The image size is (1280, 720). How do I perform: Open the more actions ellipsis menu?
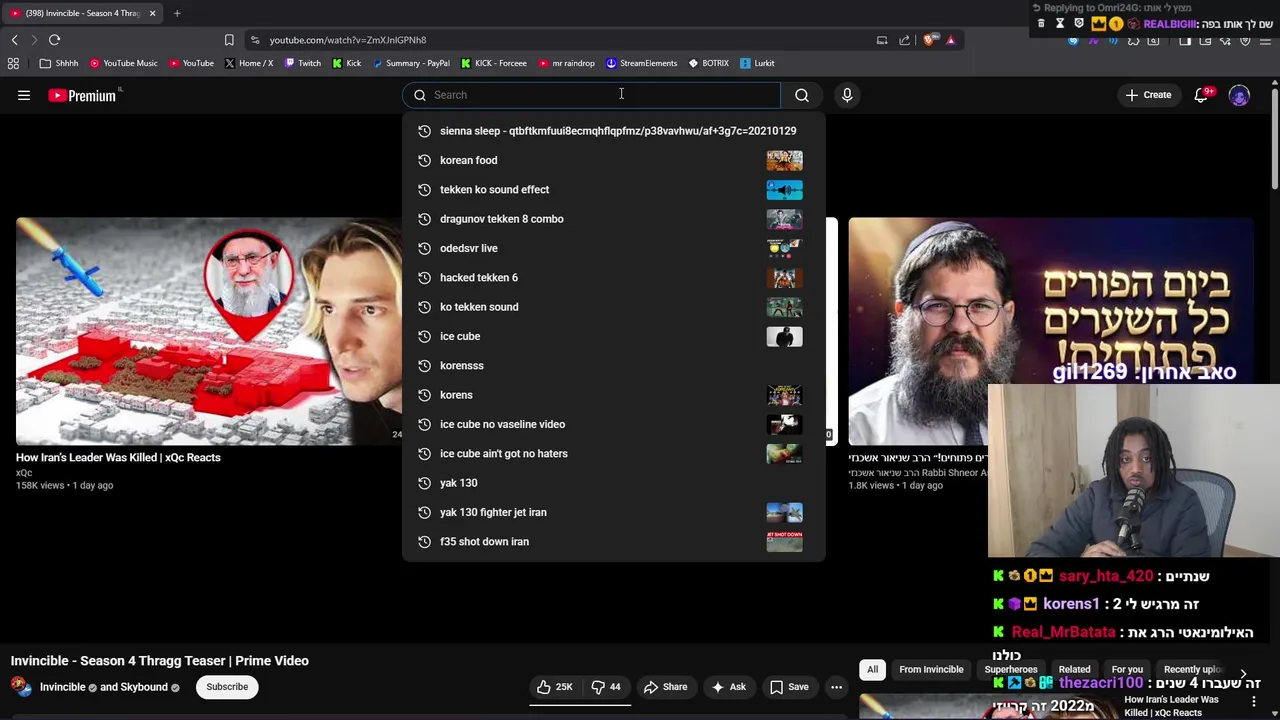pos(836,687)
